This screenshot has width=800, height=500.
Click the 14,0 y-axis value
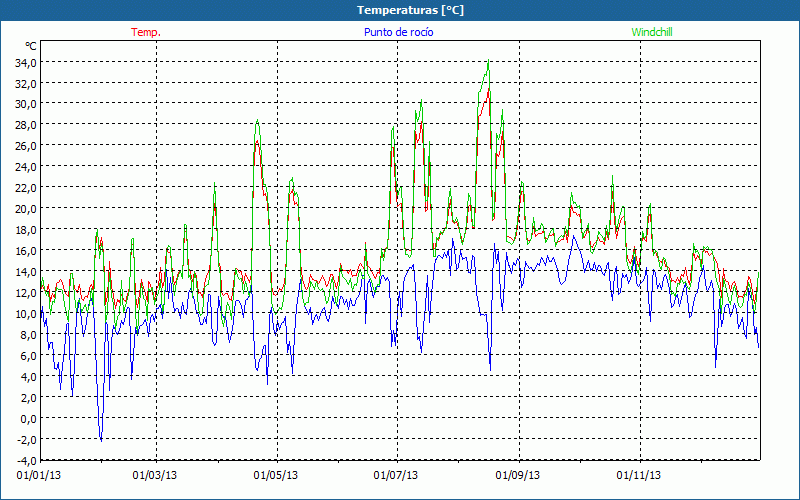pyautogui.click(x=26, y=272)
